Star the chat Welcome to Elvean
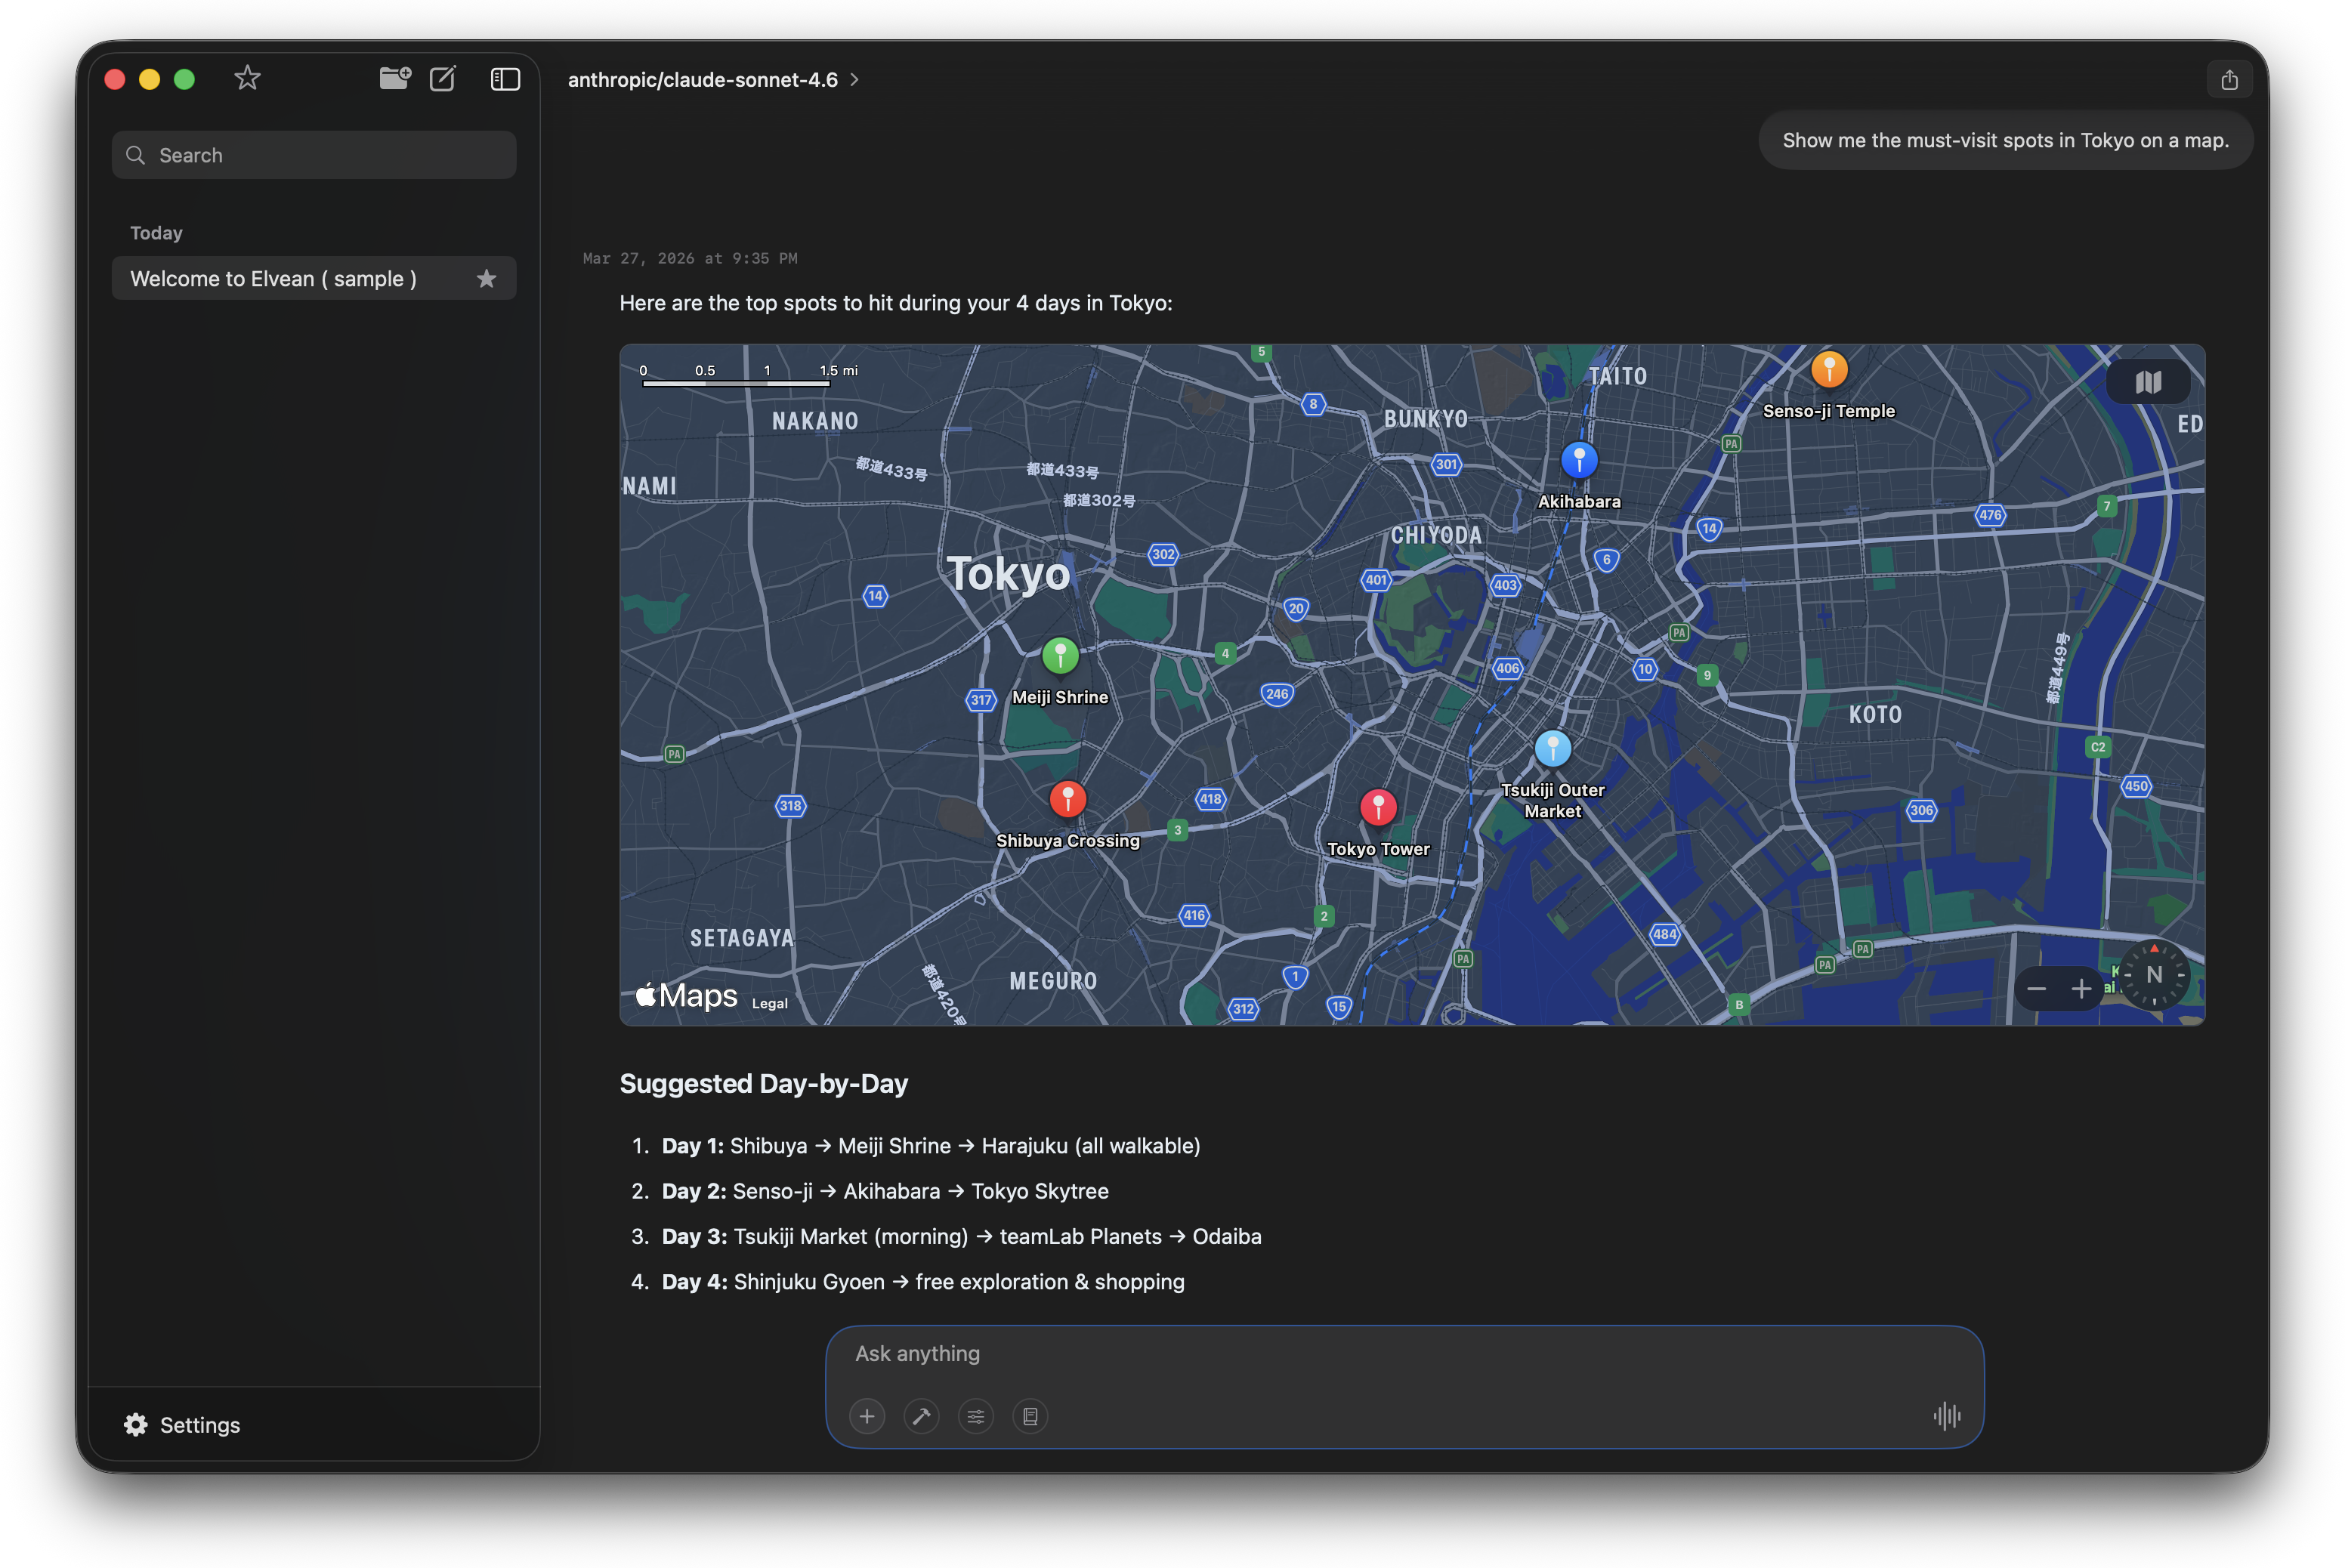The height and width of the screenshot is (1568, 2345). (487, 278)
